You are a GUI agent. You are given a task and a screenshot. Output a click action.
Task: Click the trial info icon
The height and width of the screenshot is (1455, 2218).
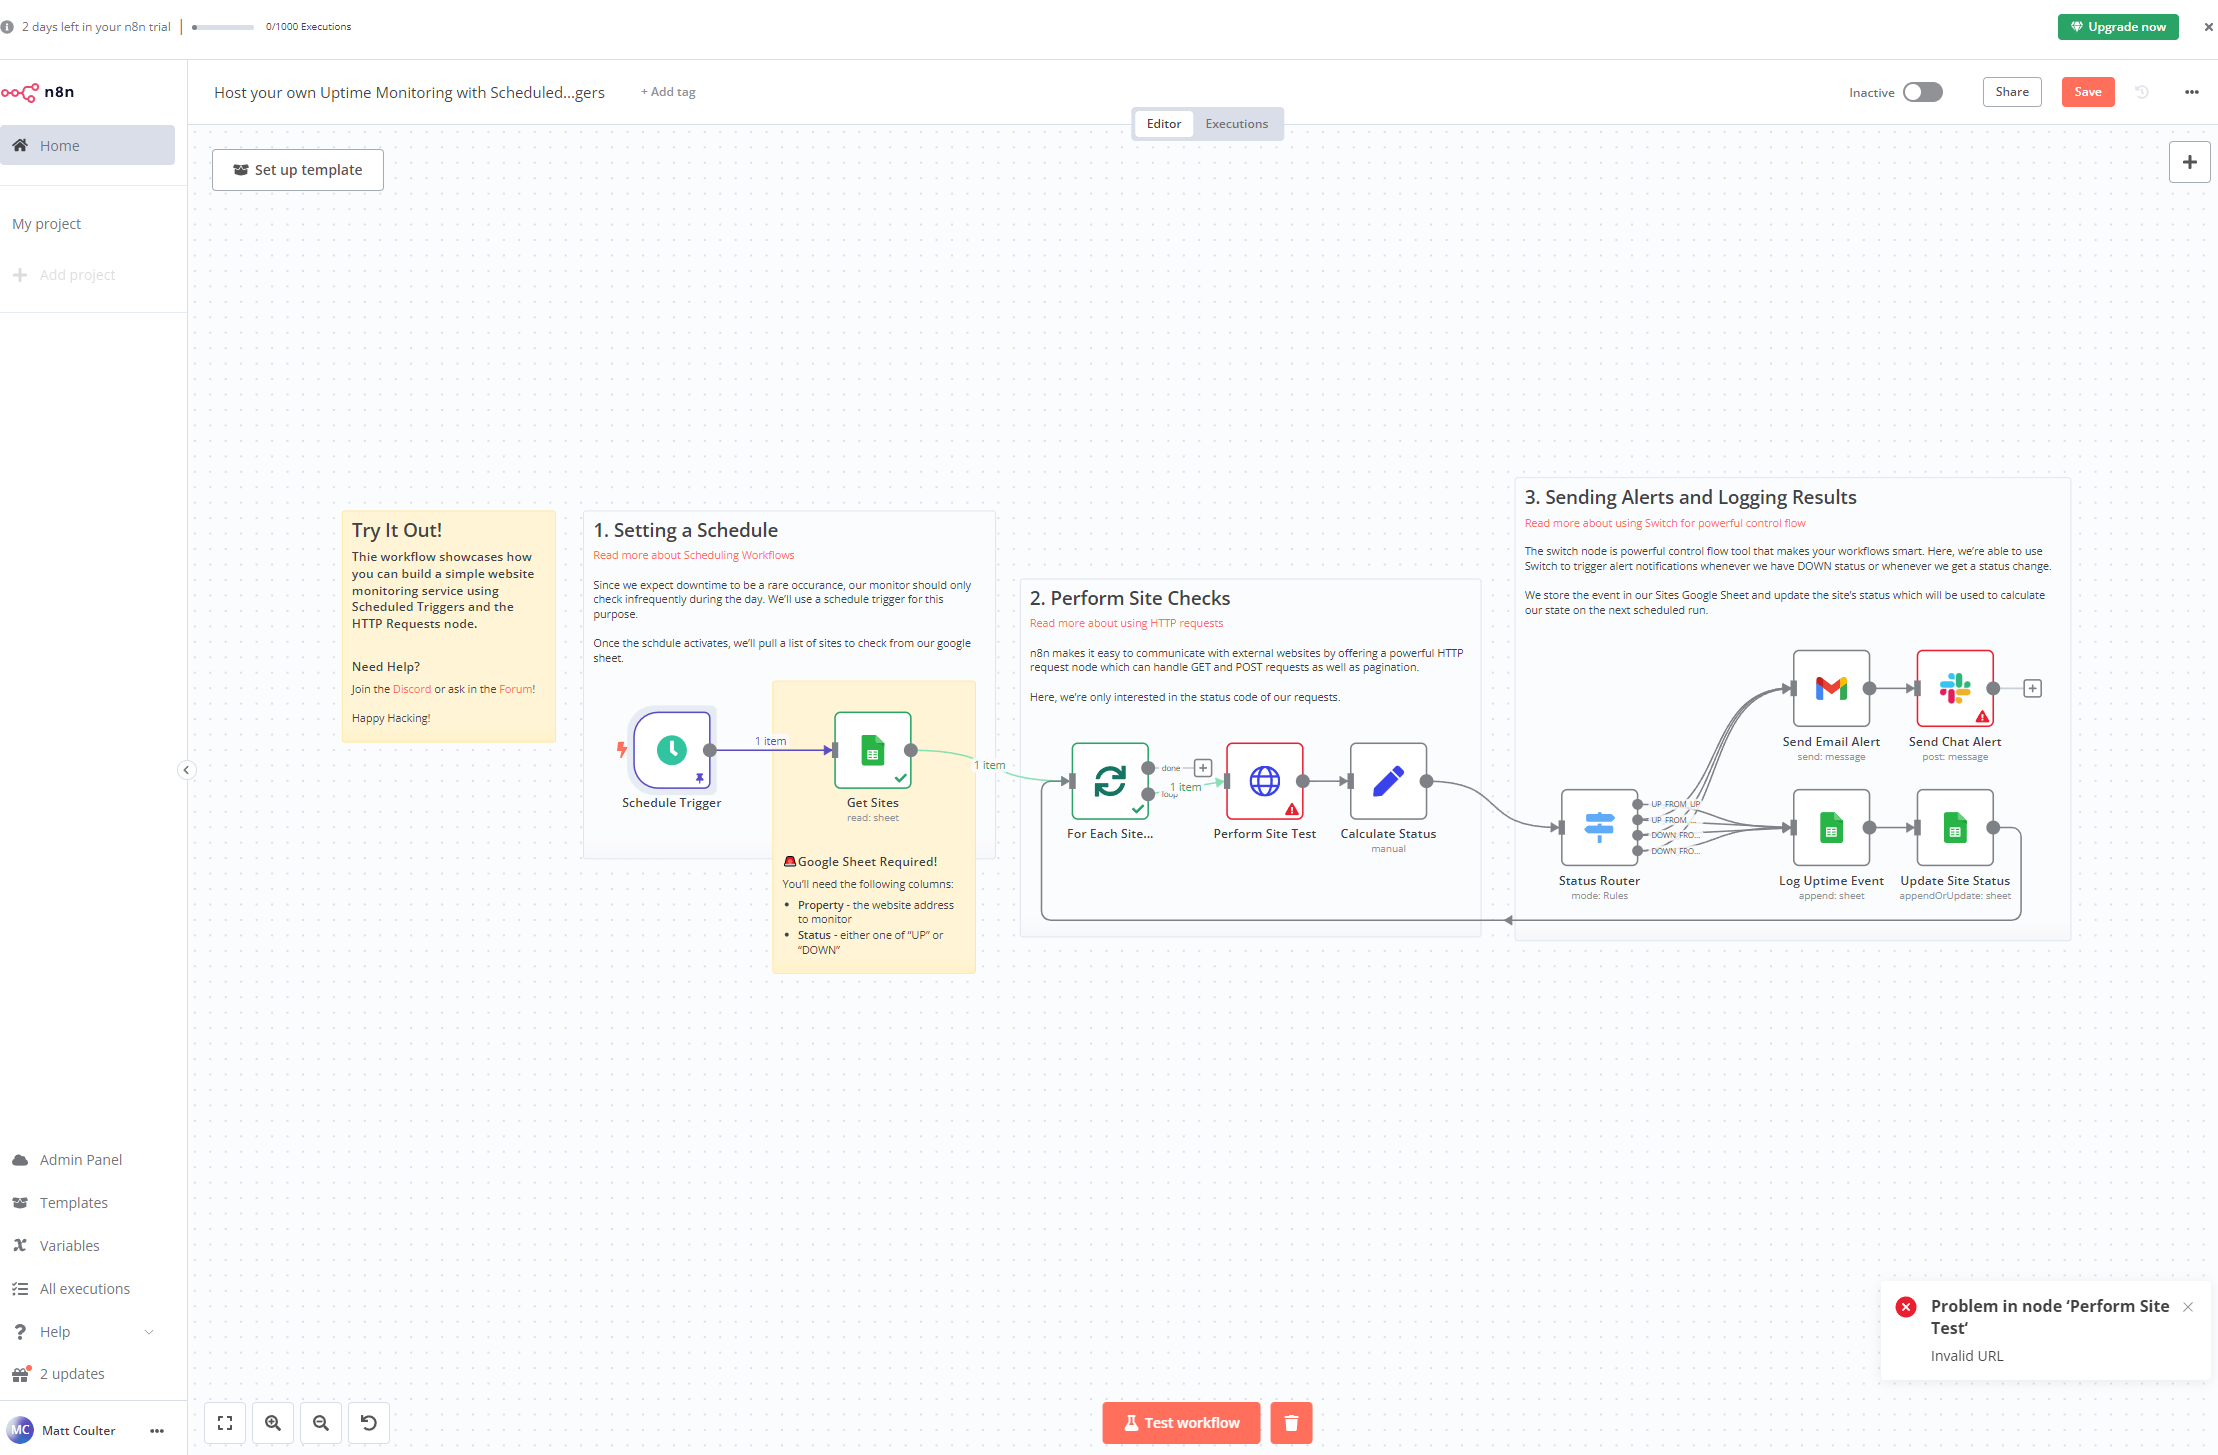7,27
